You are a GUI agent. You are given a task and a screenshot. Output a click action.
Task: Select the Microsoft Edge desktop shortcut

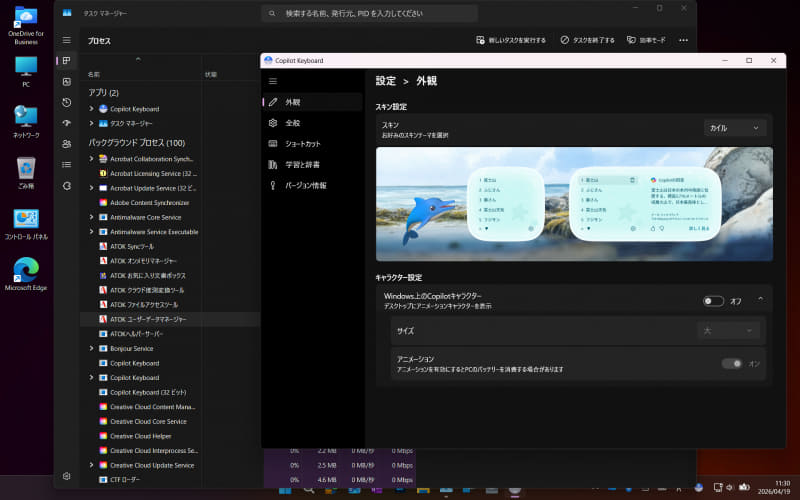tap(26, 274)
